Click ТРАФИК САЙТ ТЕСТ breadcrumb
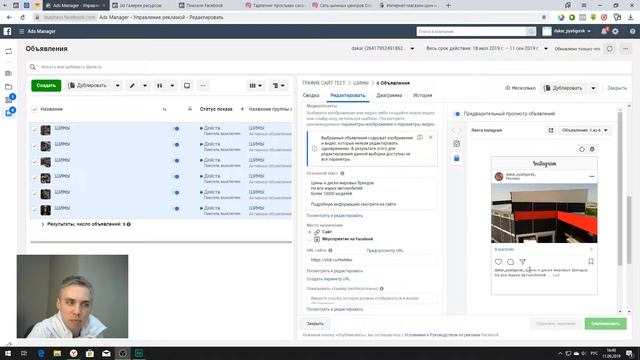The width and height of the screenshot is (640, 360). [x=324, y=83]
